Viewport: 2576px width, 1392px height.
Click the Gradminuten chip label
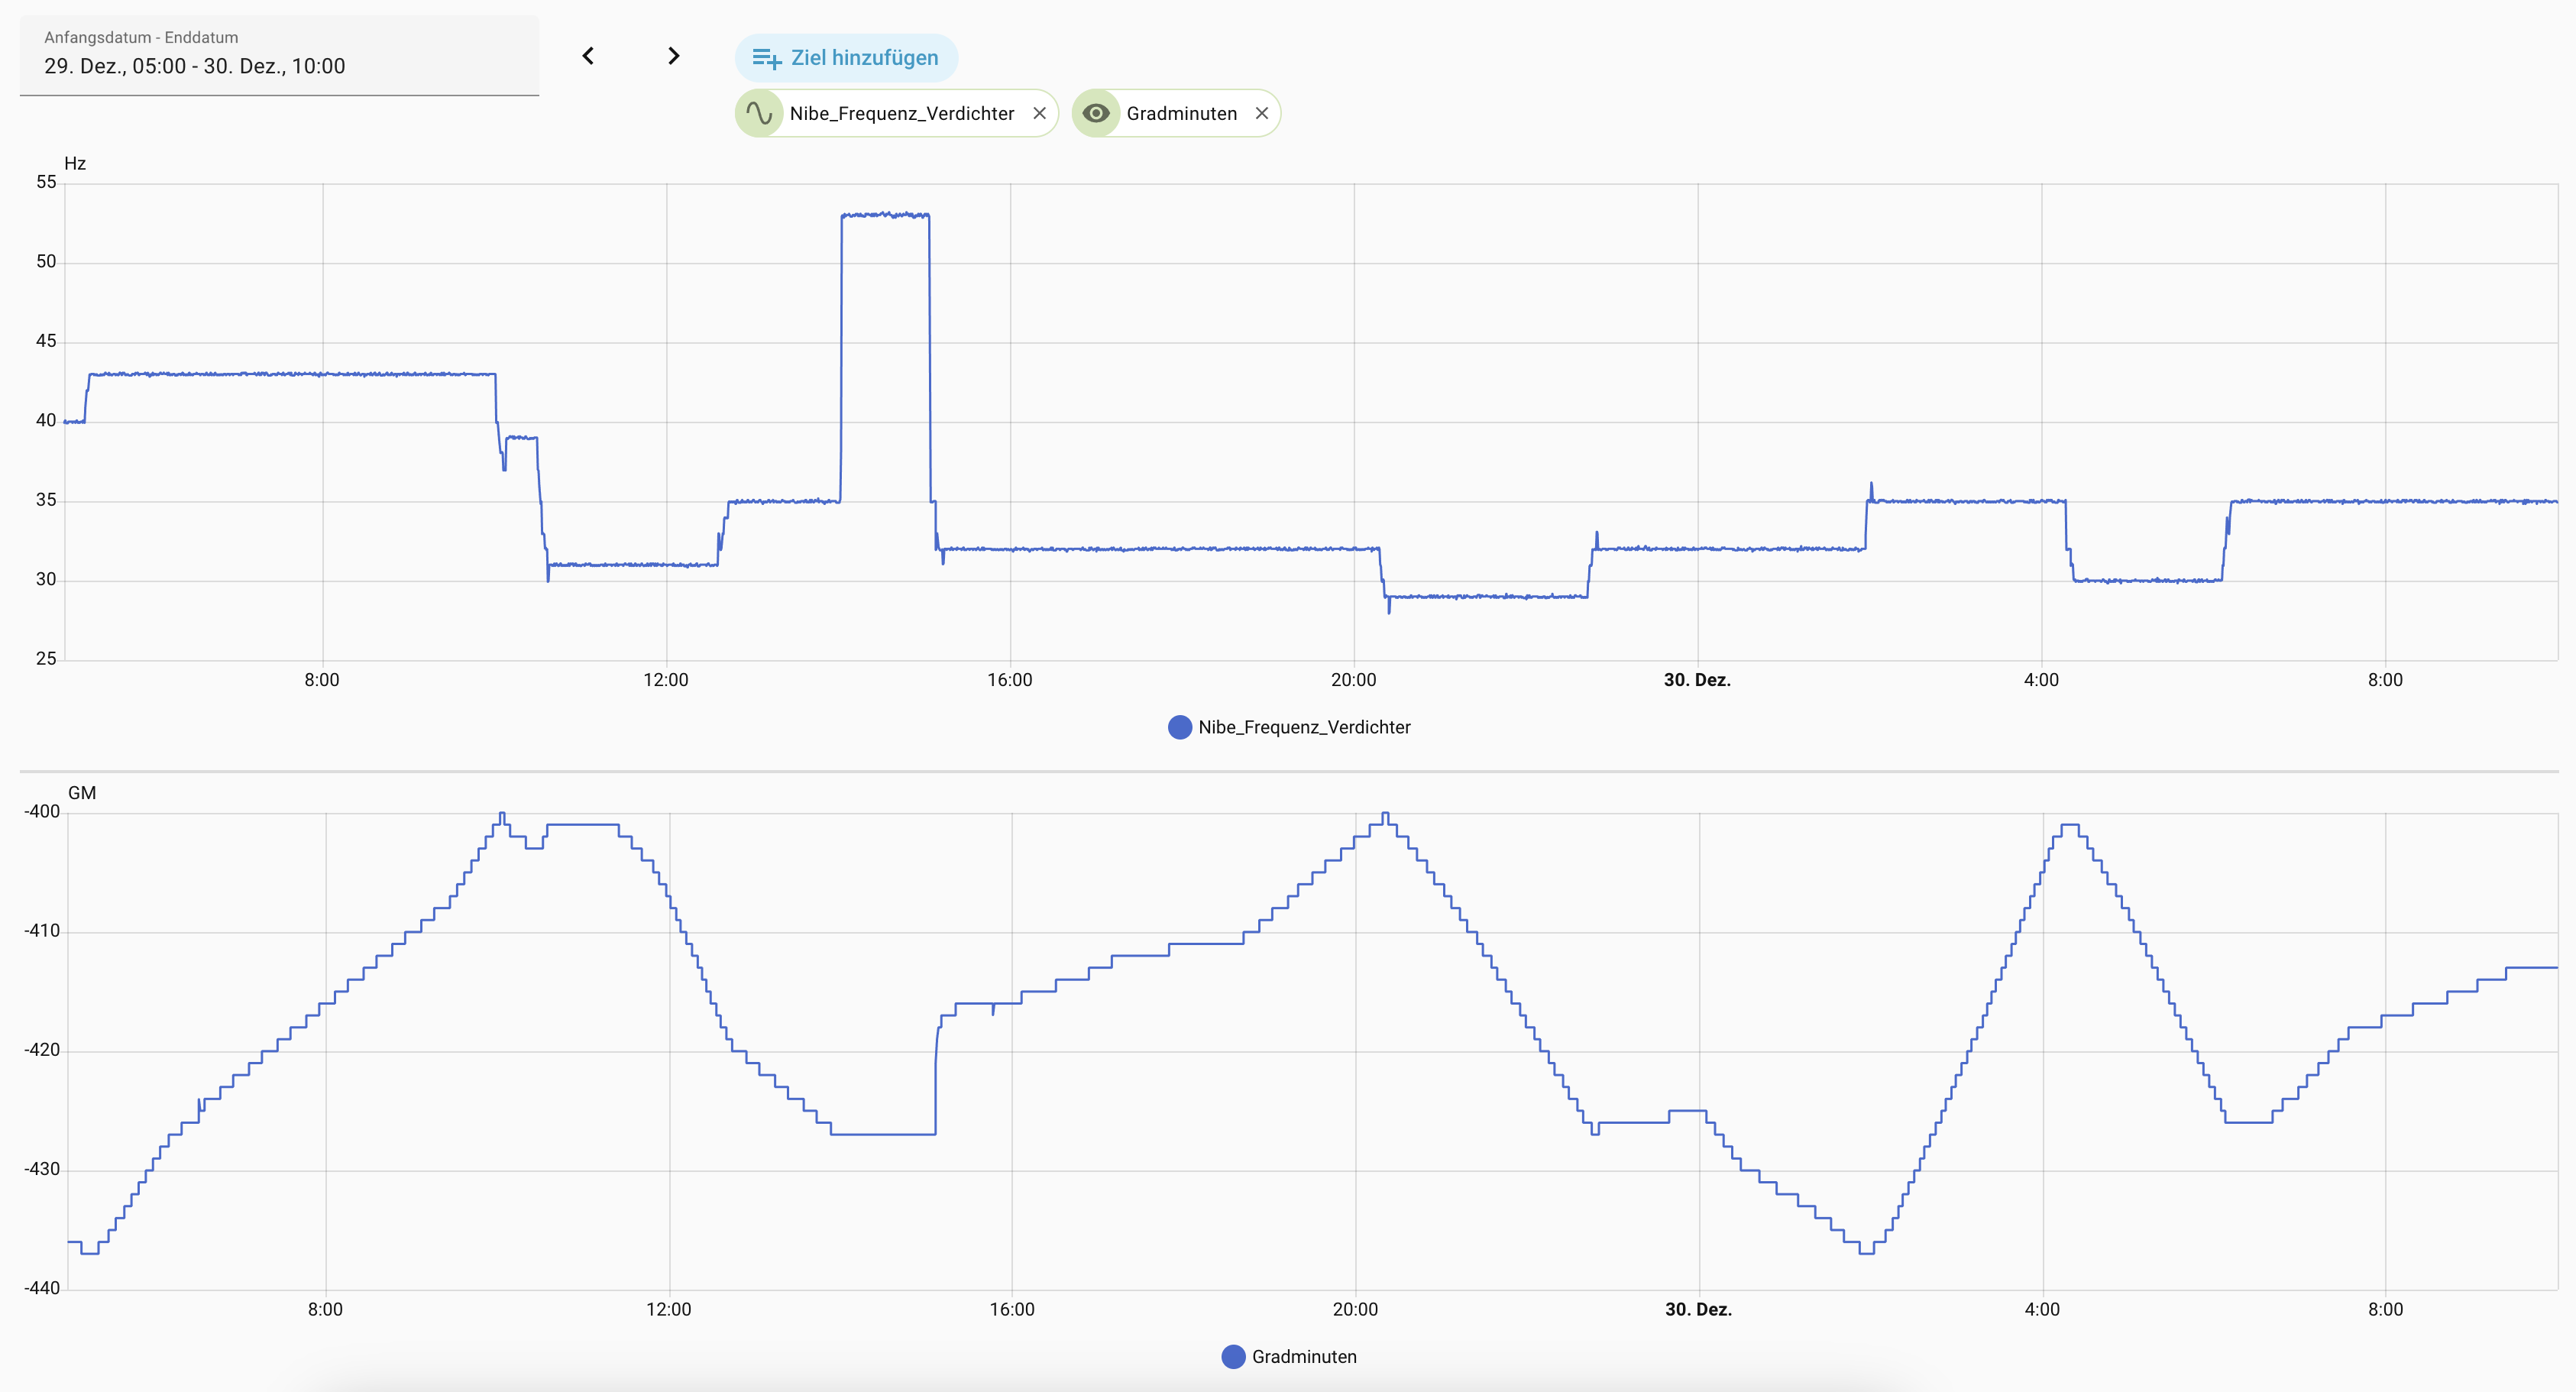(1181, 113)
